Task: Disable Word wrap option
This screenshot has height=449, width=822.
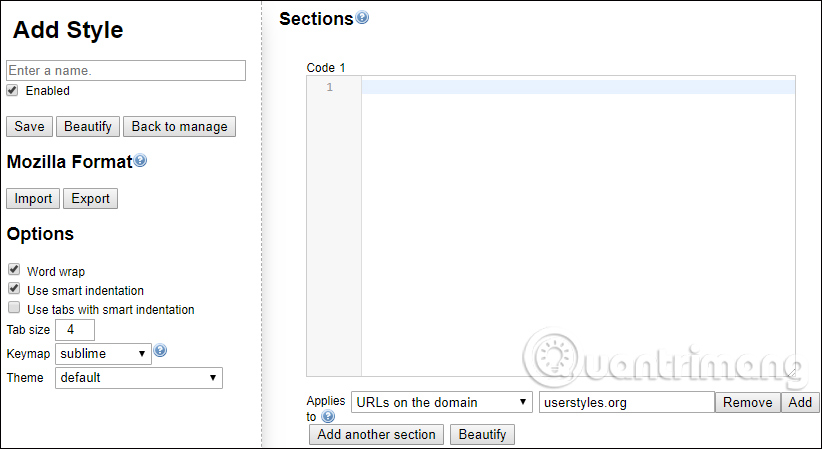Action: coord(14,270)
